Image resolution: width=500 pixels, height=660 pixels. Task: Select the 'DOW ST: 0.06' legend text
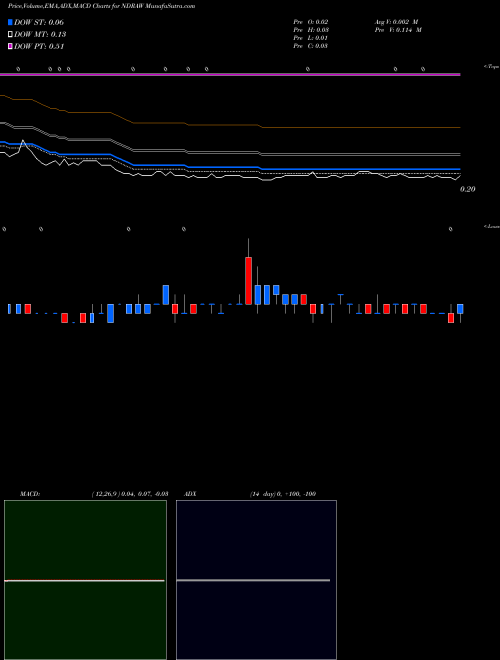click(x=39, y=22)
